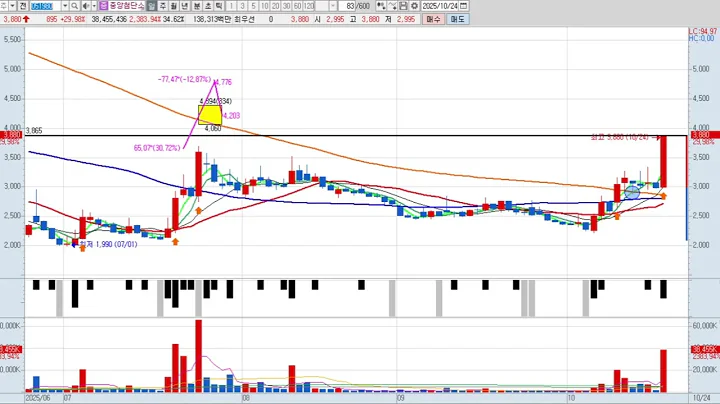The image size is (720, 404).
Task: Click the blue 매도 sell button
Action: 457,19
